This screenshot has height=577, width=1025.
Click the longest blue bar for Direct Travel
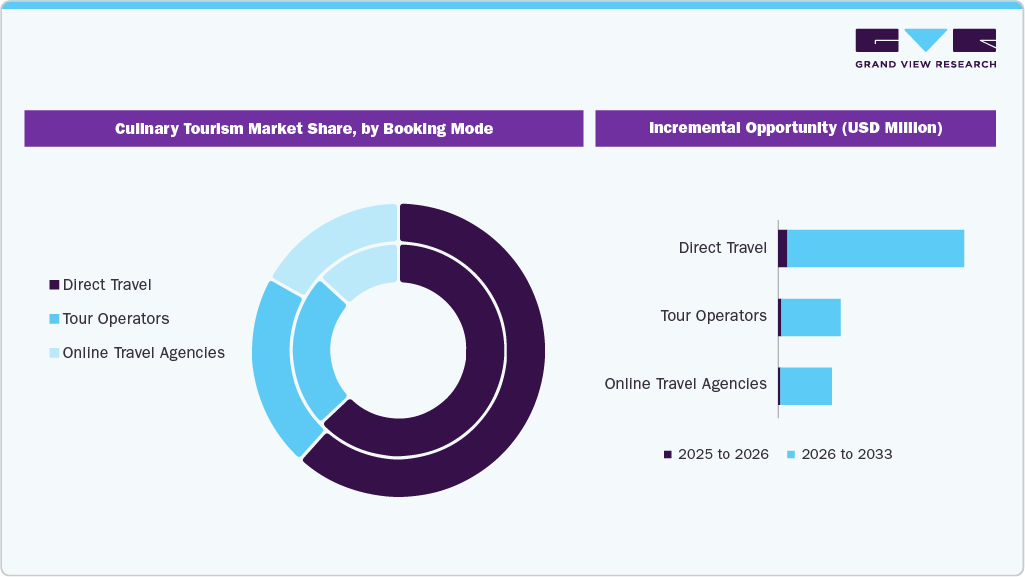point(875,247)
